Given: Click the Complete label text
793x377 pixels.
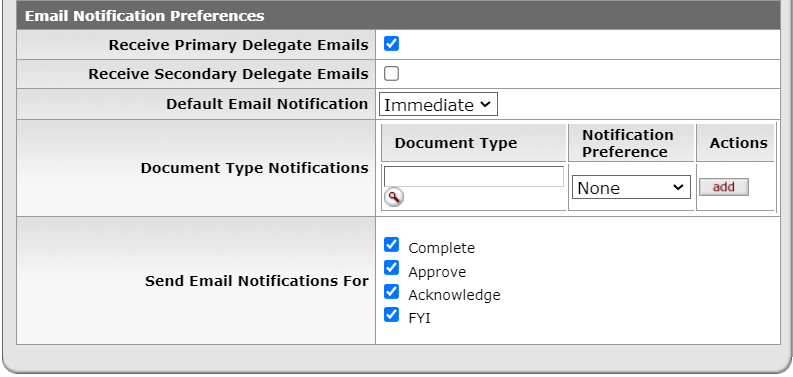Looking at the screenshot, I should (x=442, y=248).
